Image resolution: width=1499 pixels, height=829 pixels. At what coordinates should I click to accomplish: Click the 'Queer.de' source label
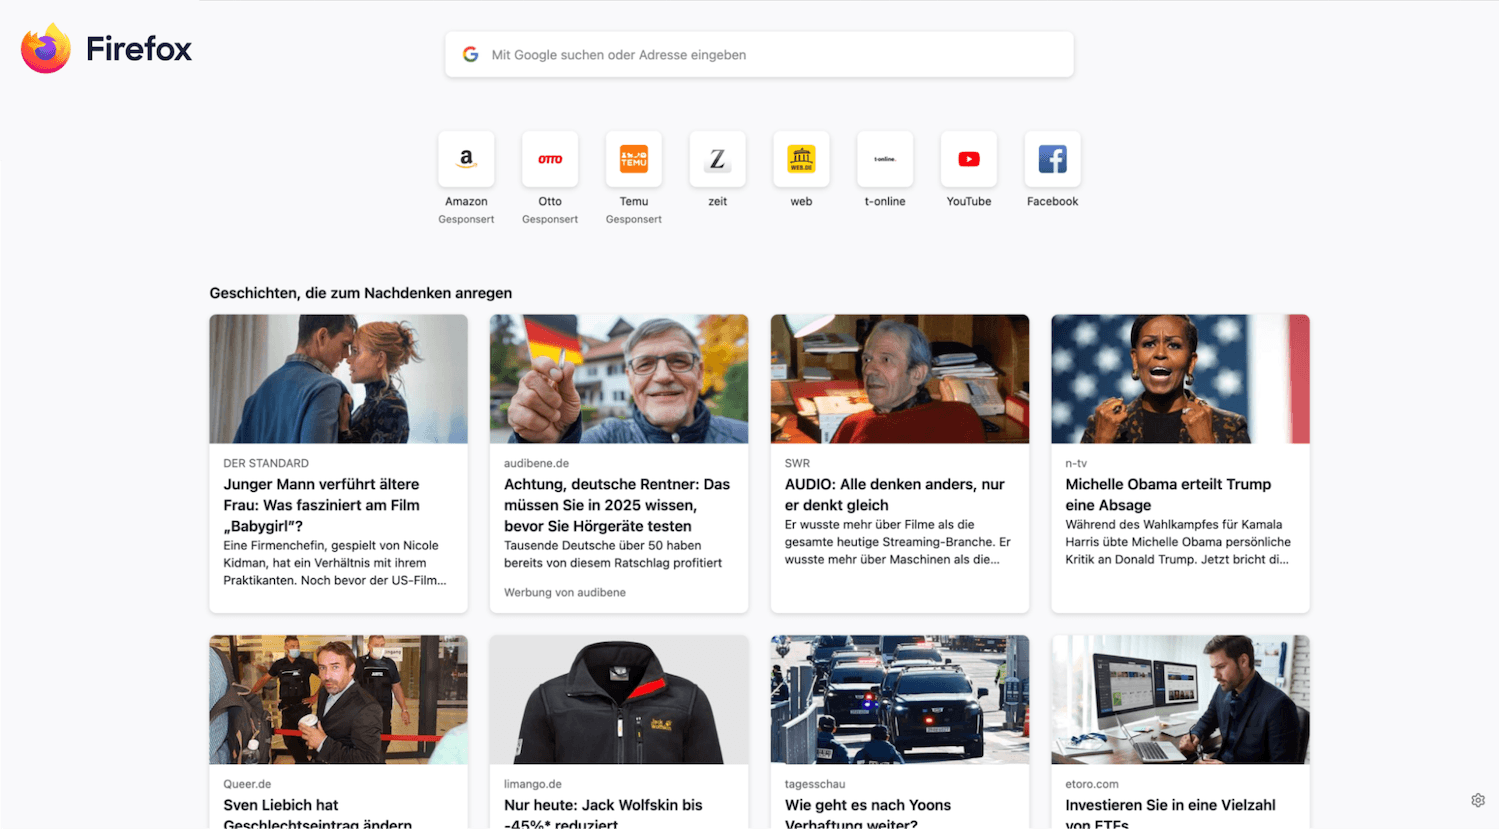coord(247,784)
